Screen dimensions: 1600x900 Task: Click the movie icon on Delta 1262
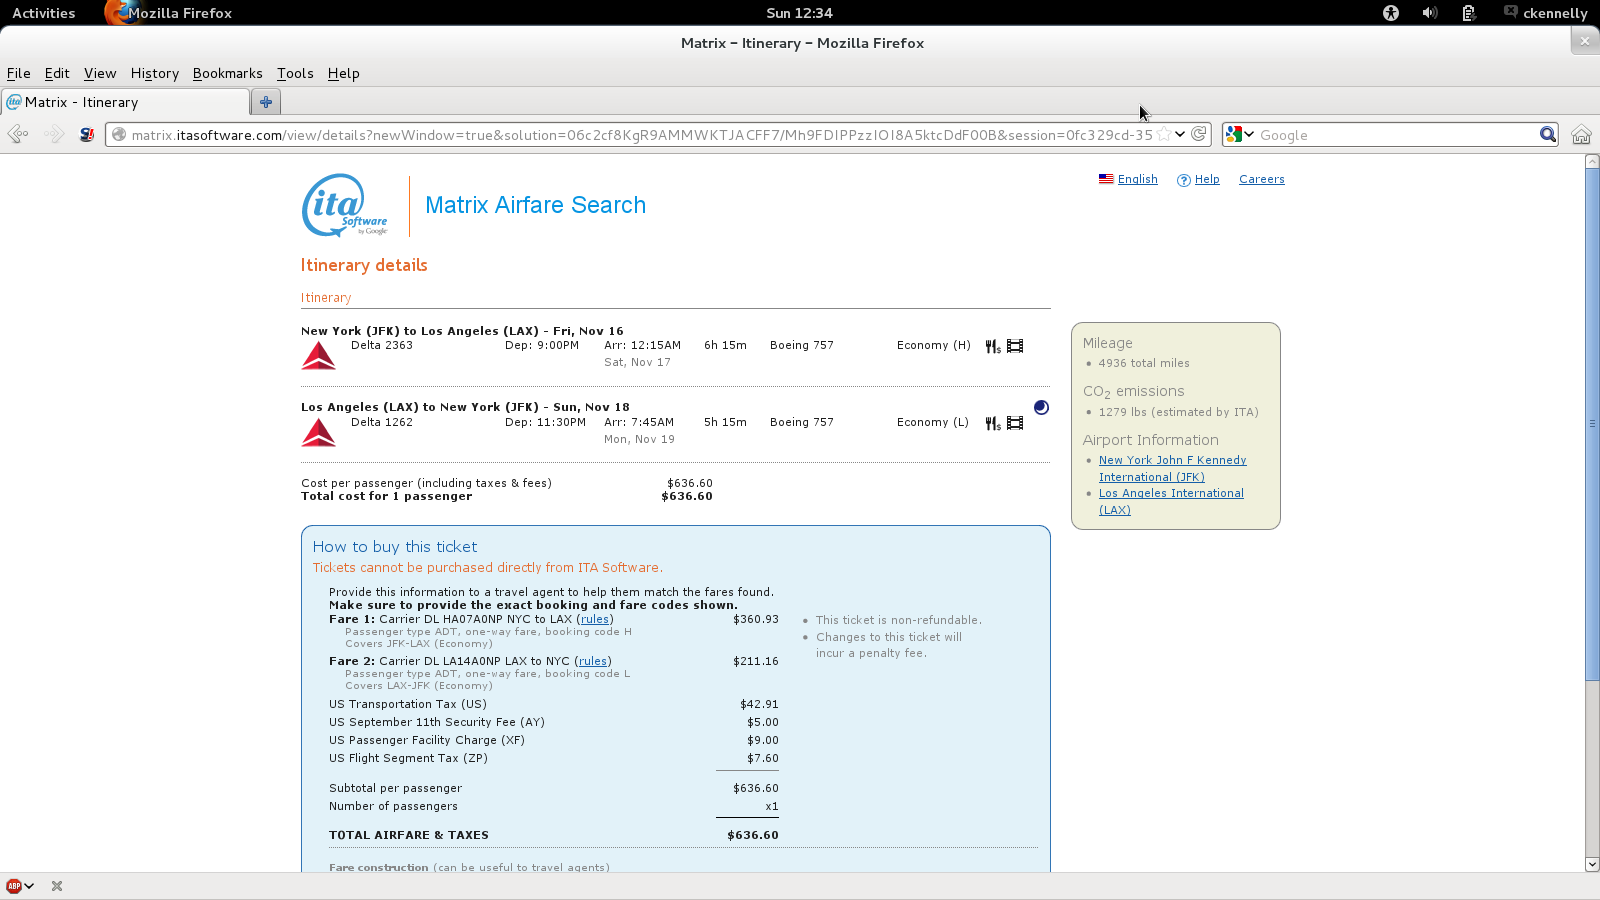click(x=1015, y=423)
